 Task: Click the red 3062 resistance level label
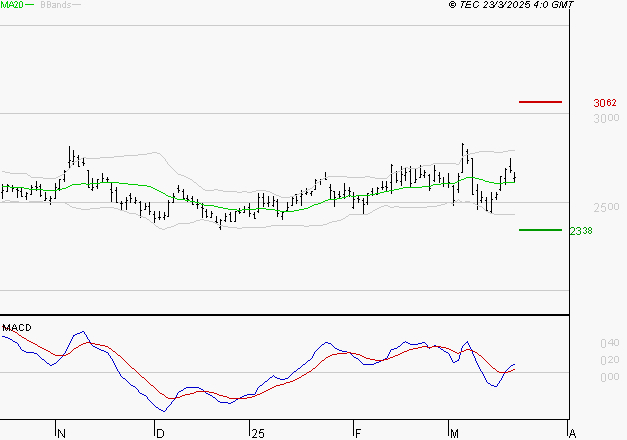(605, 103)
